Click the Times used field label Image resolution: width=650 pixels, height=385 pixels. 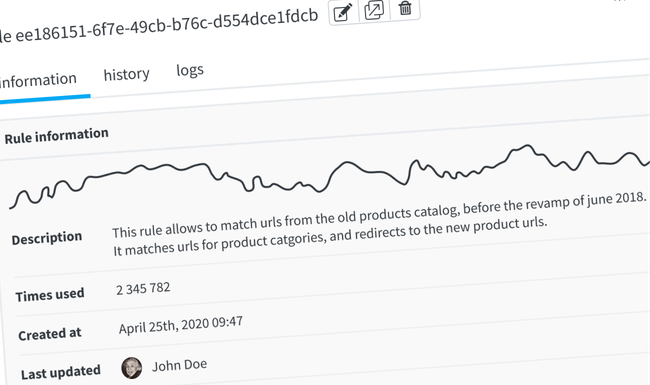pyautogui.click(x=50, y=295)
